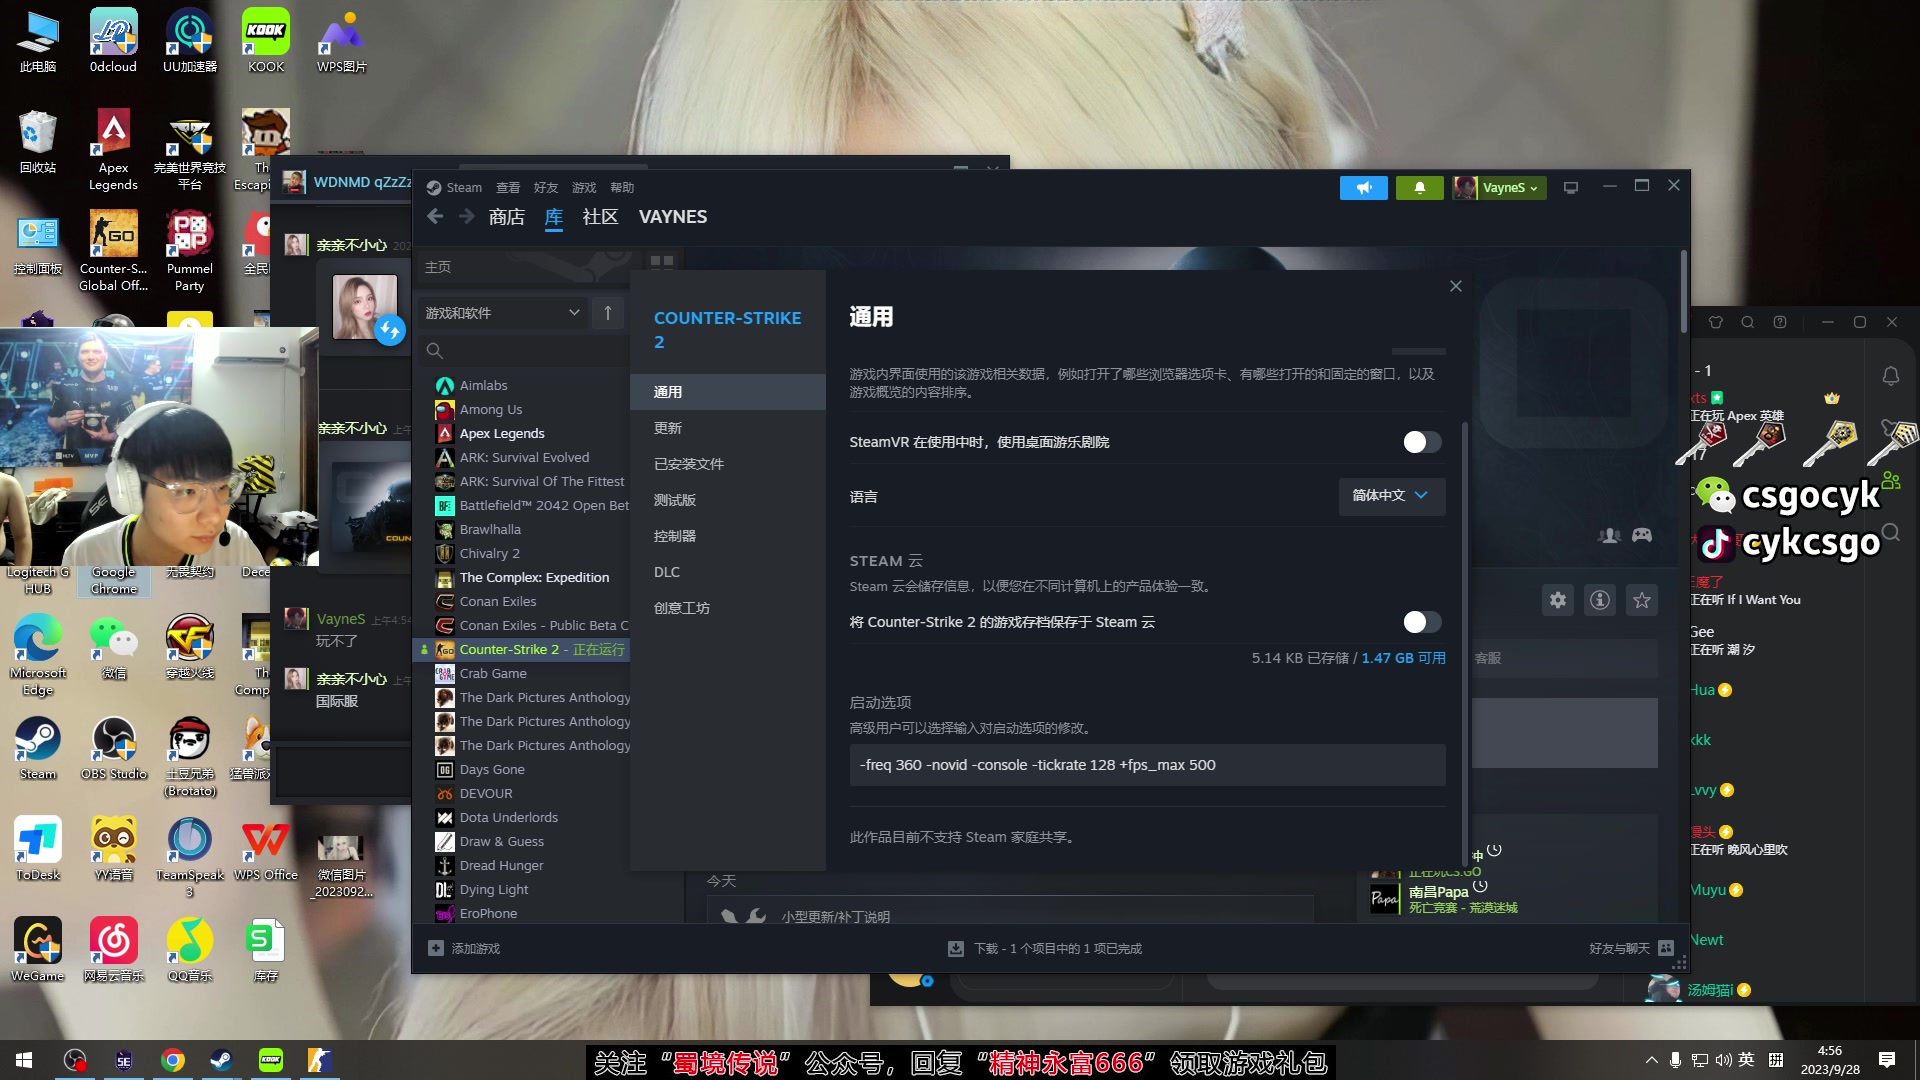Open language dropdown 简体中文
This screenshot has width=1920, height=1080.
click(x=1392, y=496)
